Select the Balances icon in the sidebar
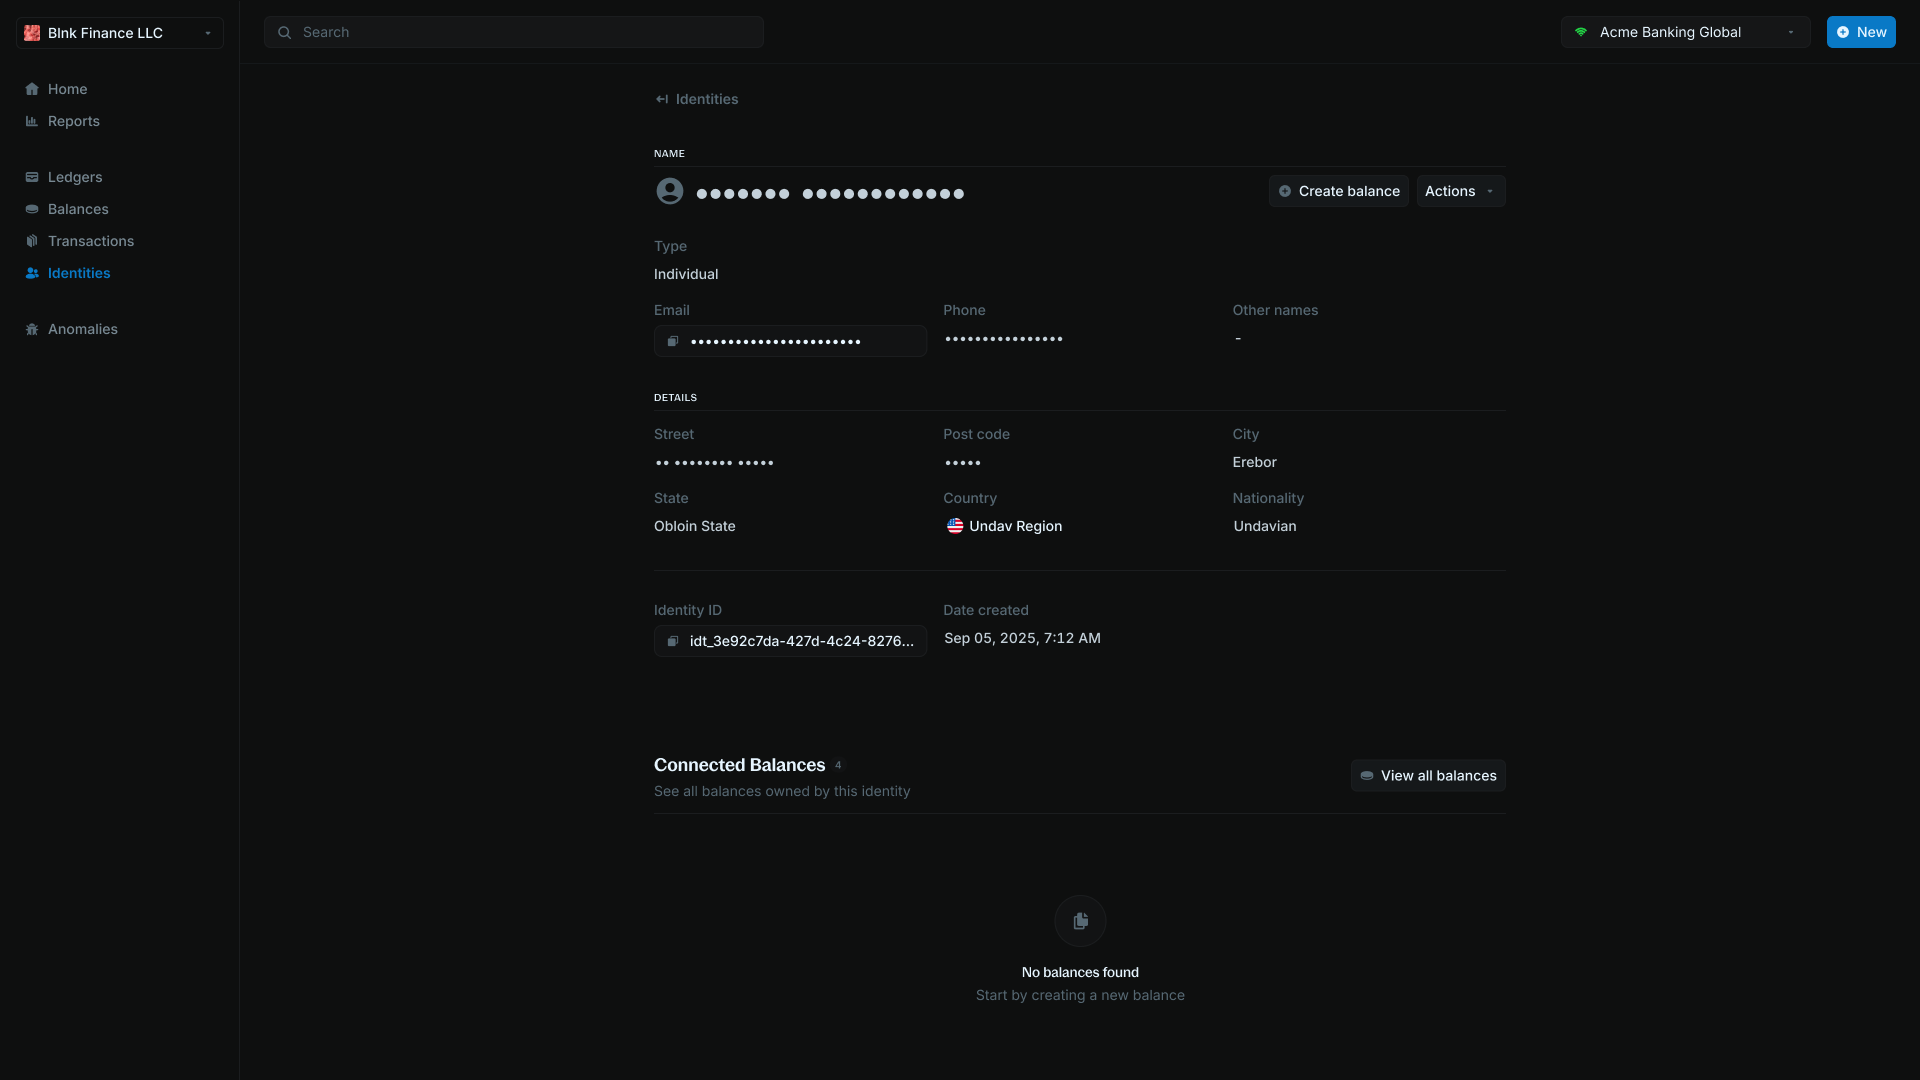Screen dimensions: 1920x1080 pos(32,209)
